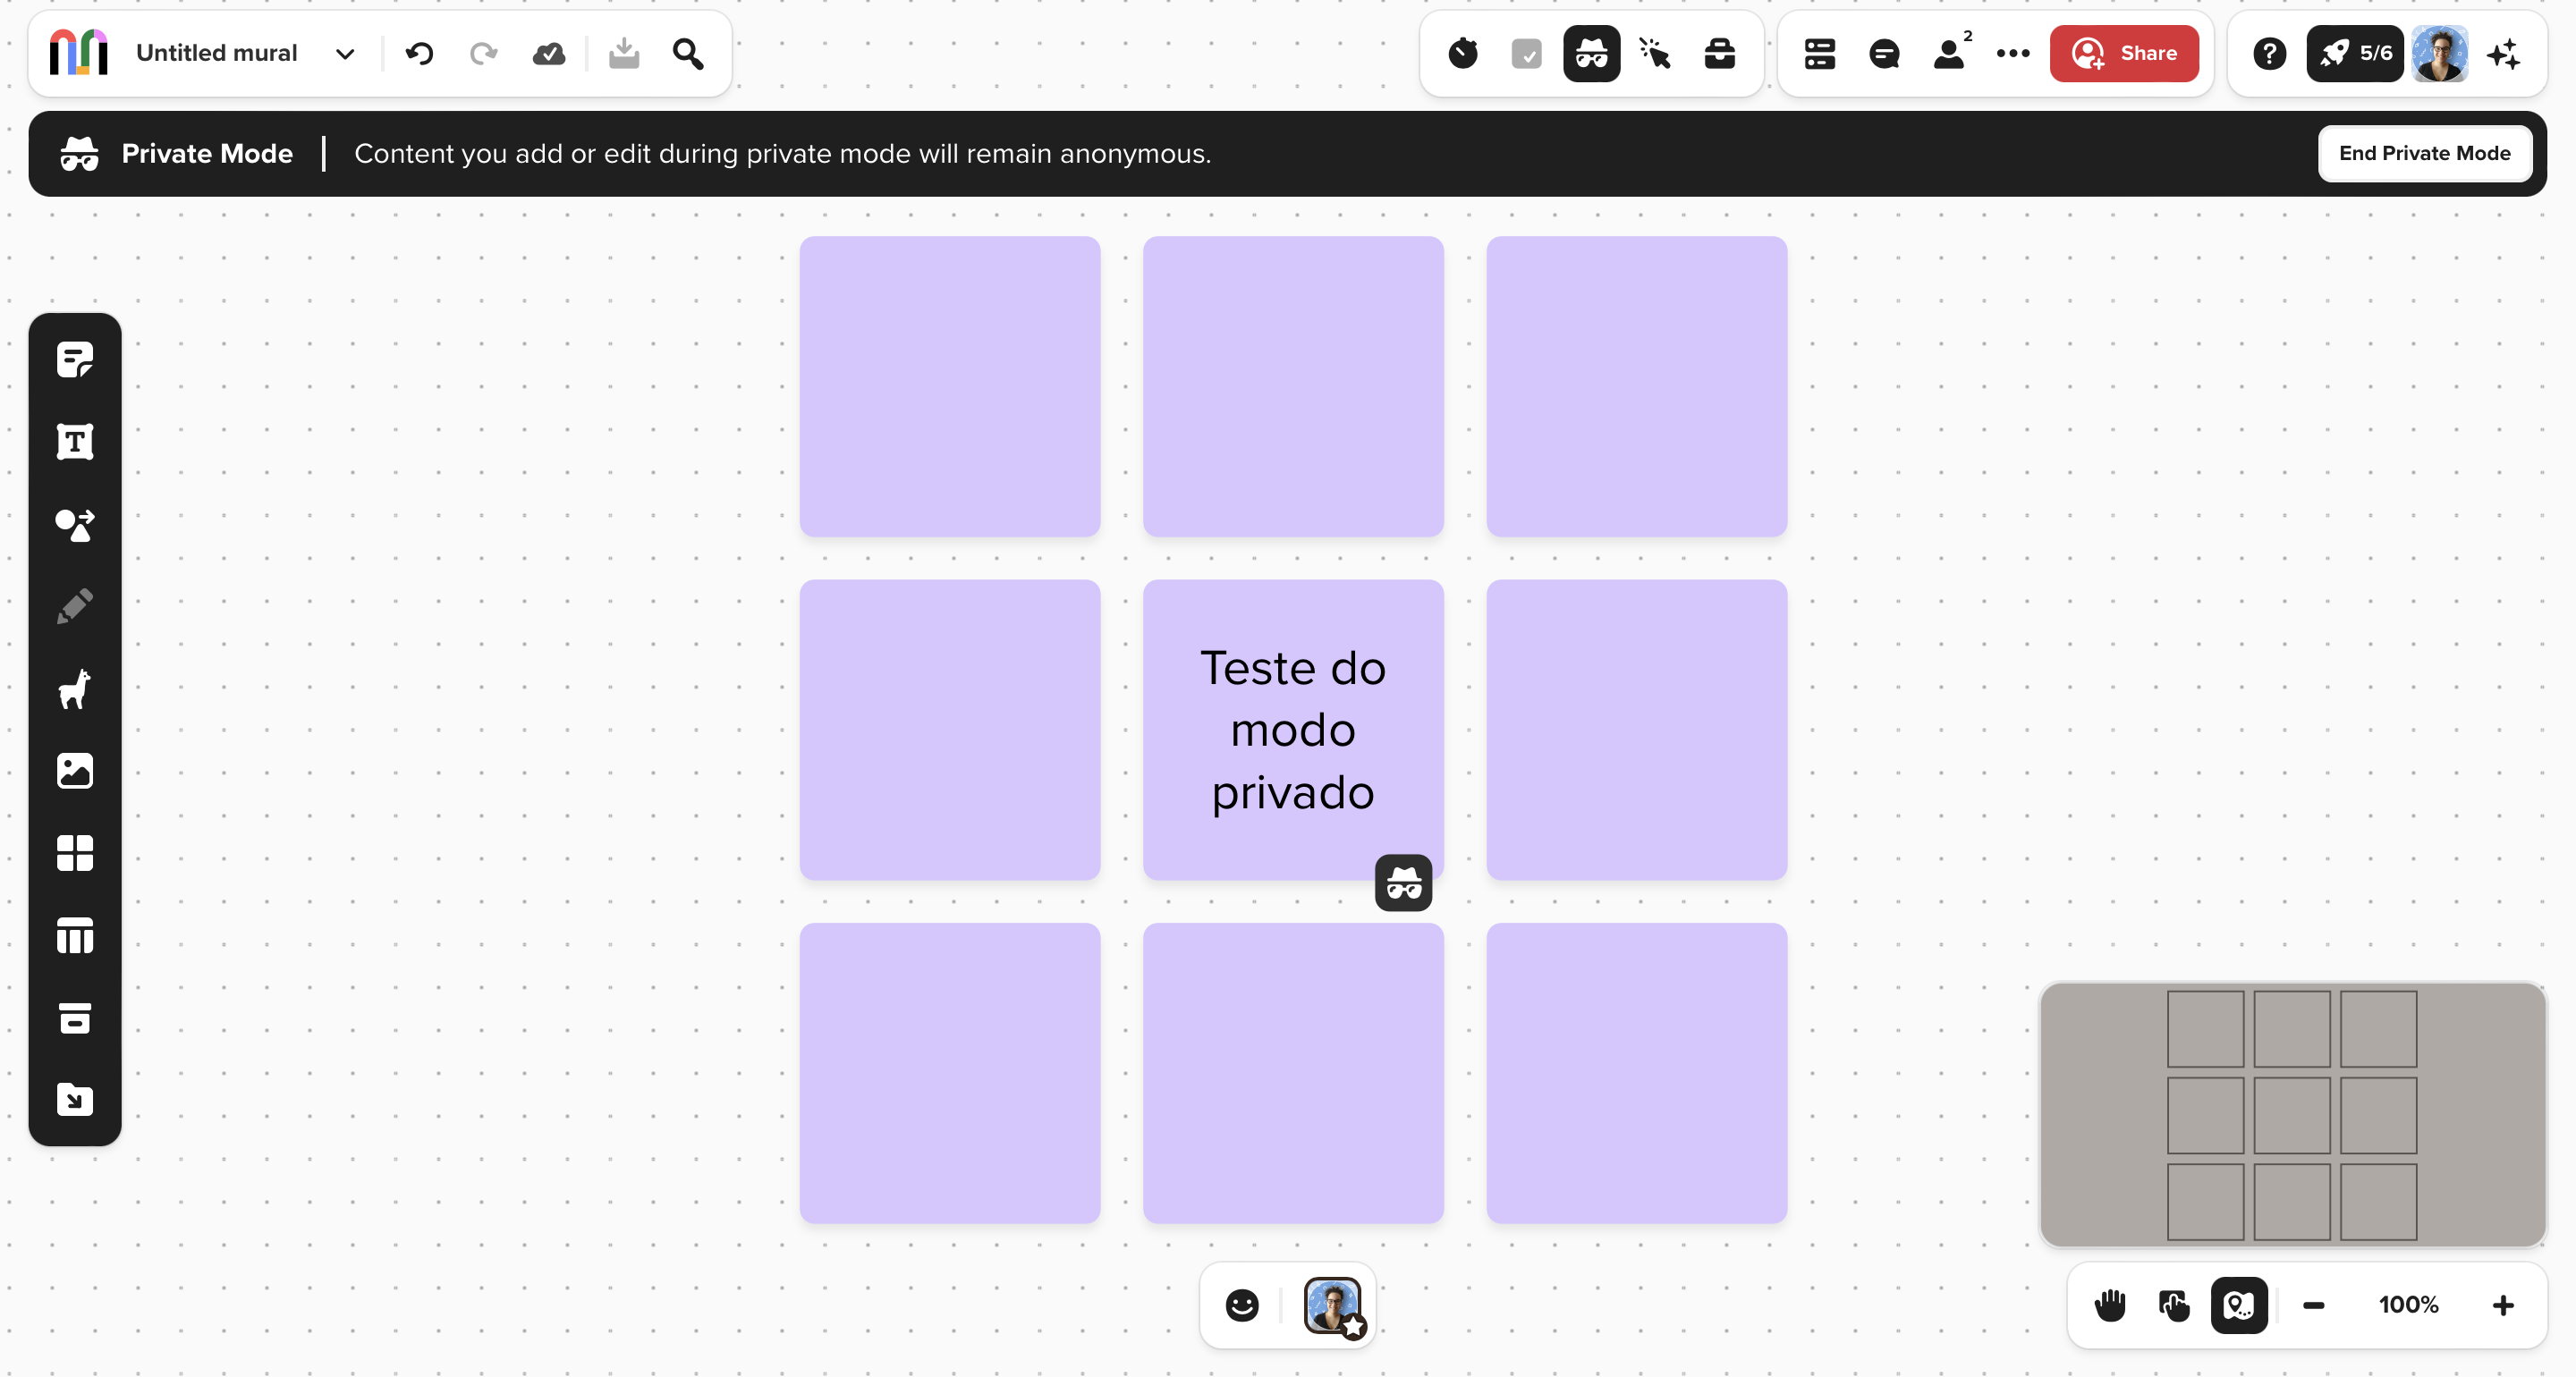This screenshot has height=1377, width=2576.
Task: Open the outline panel
Action: pos(1819,53)
